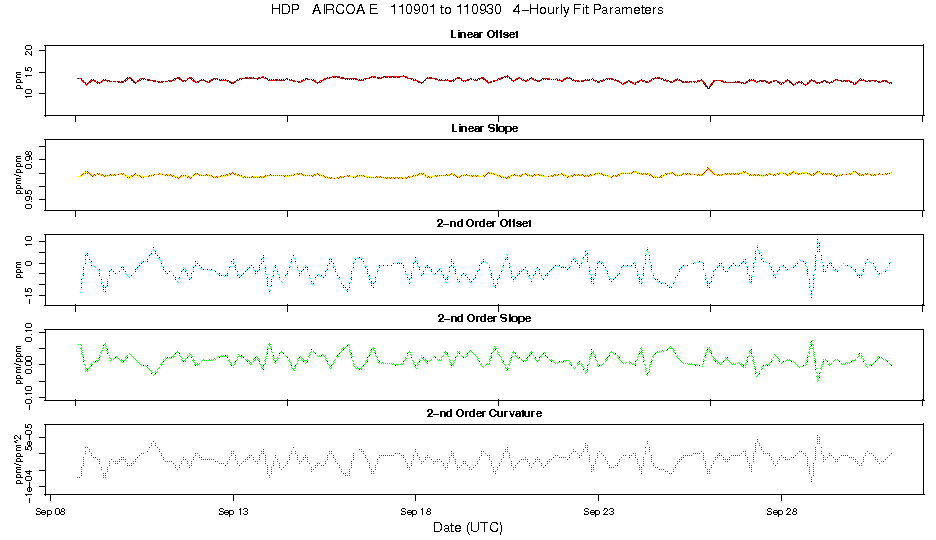The height and width of the screenshot is (540, 936).
Task: Select the "Linear Offset" panel title
Action: (485, 35)
